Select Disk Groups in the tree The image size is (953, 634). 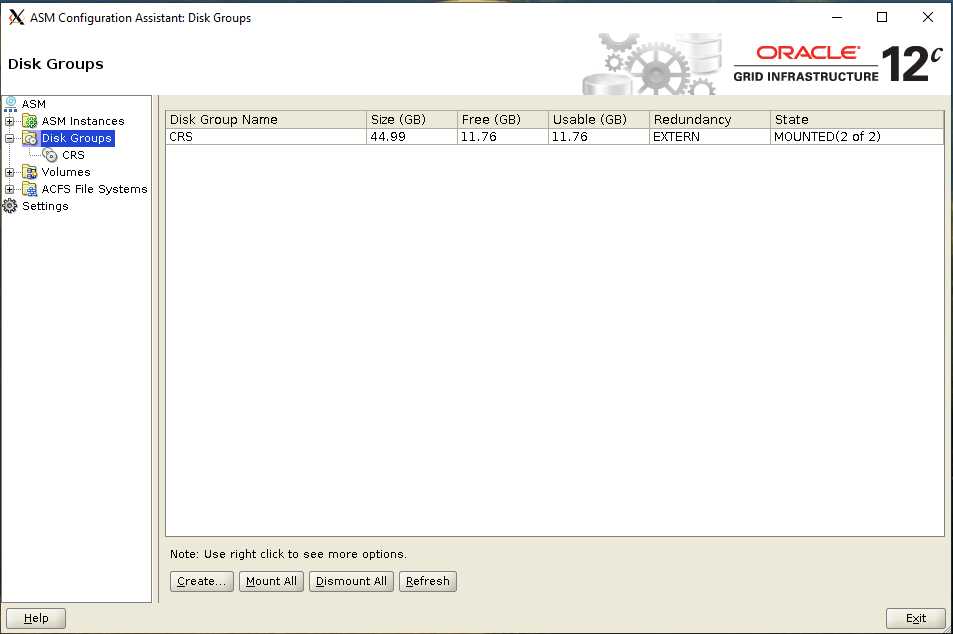pyautogui.click(x=77, y=138)
